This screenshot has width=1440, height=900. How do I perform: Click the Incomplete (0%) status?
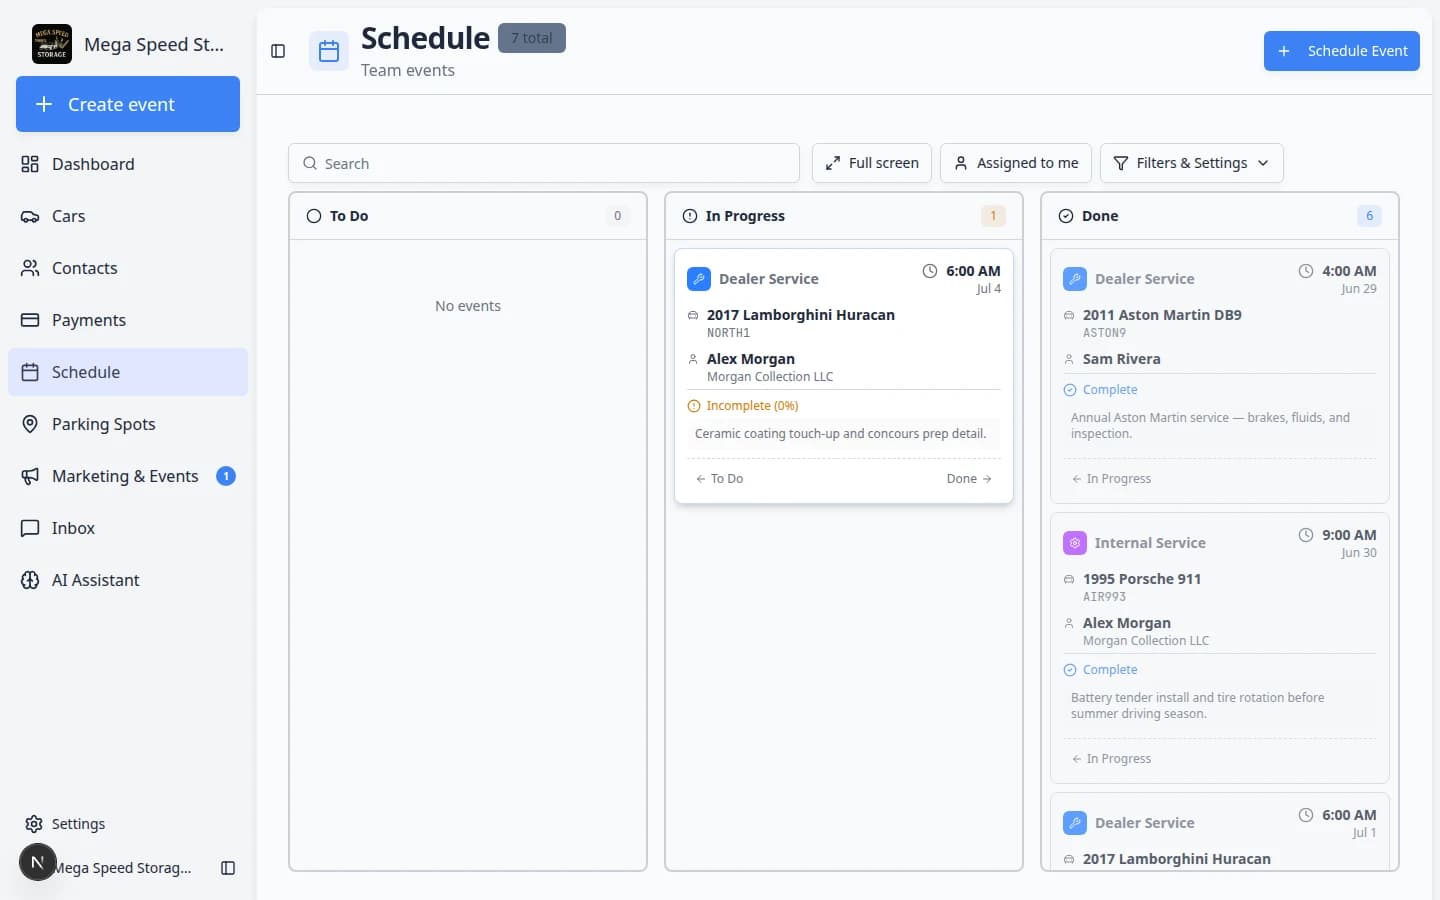coord(743,406)
